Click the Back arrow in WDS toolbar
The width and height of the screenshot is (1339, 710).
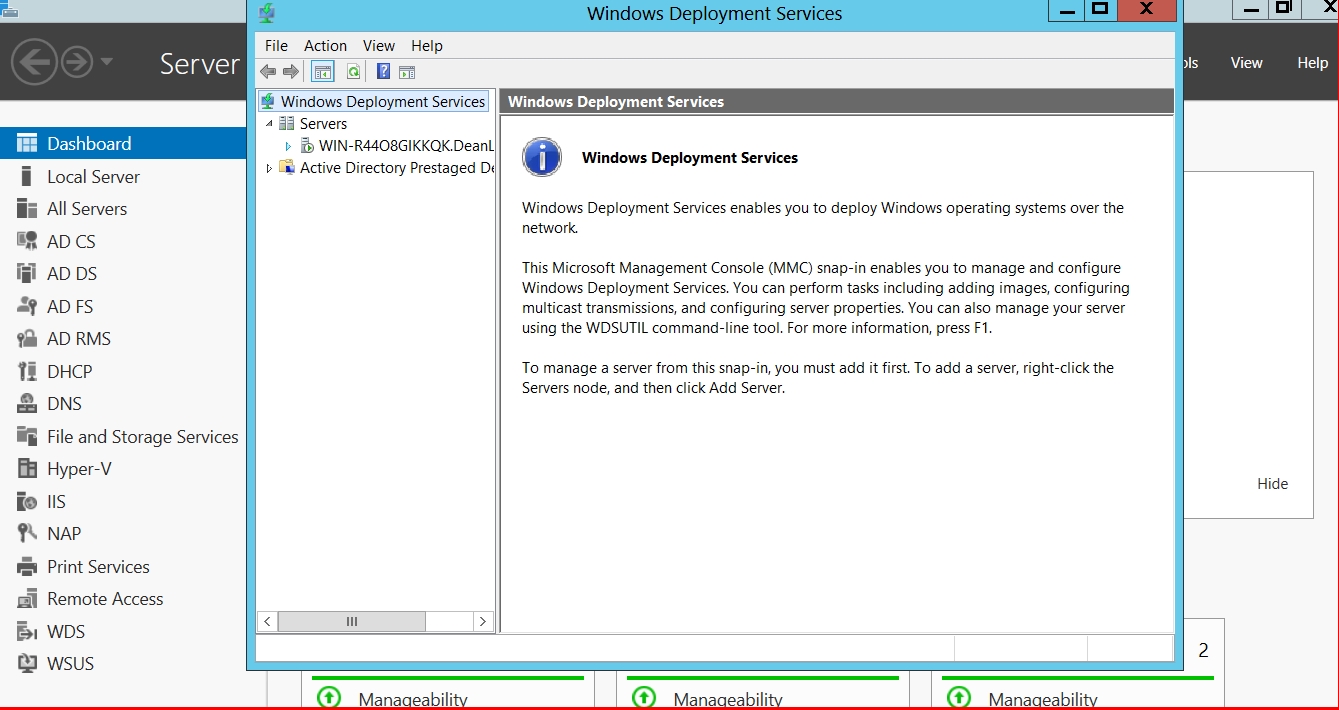pyautogui.click(x=268, y=71)
